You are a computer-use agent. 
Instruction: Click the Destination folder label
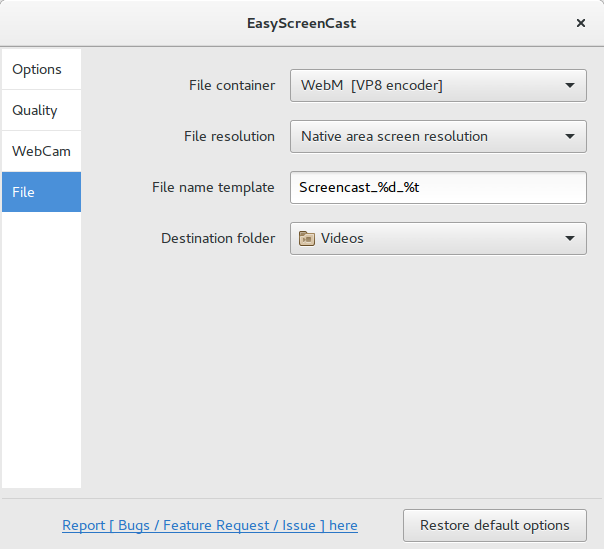click(x=218, y=238)
